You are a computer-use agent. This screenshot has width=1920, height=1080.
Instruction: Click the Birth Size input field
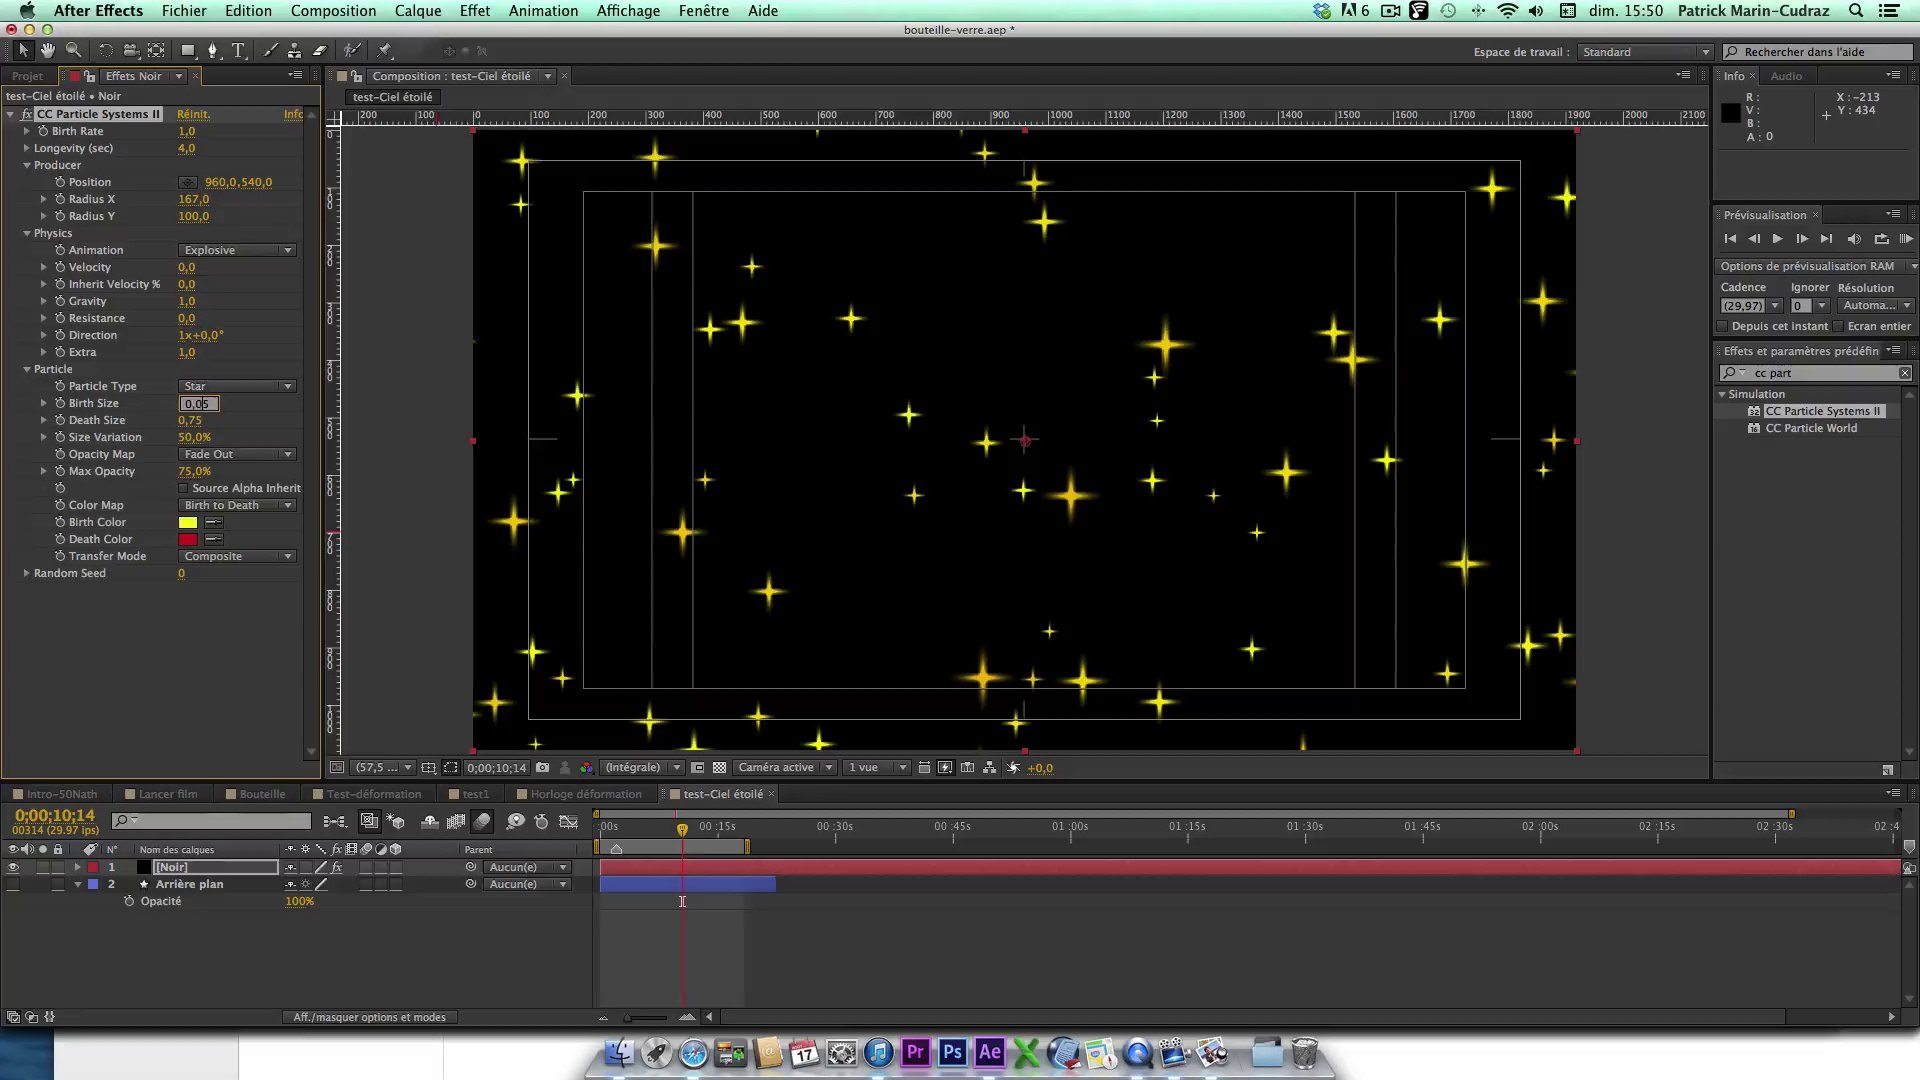tap(196, 402)
